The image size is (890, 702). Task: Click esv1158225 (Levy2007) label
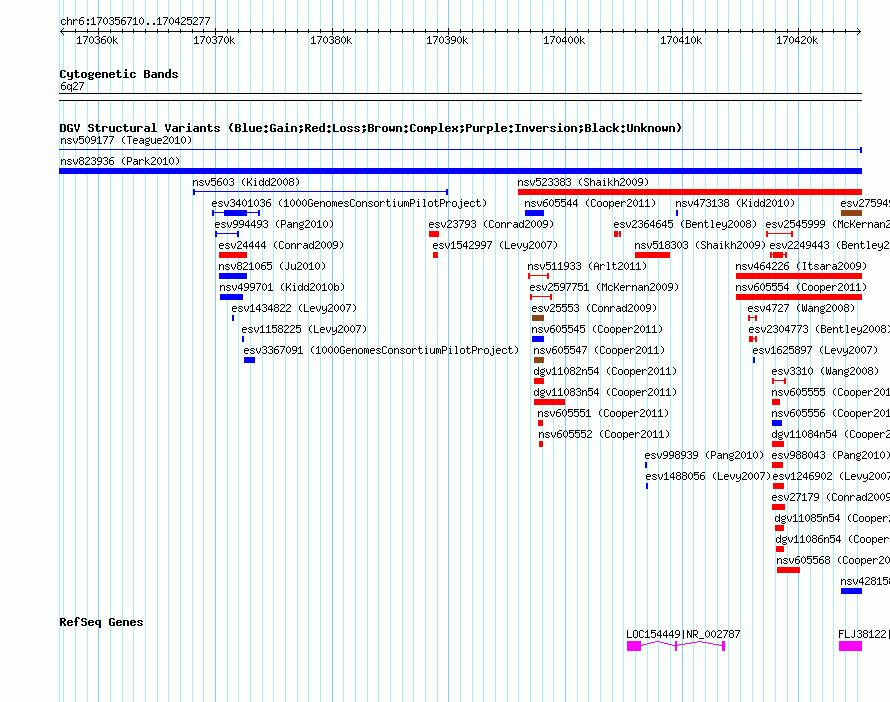[304, 329]
